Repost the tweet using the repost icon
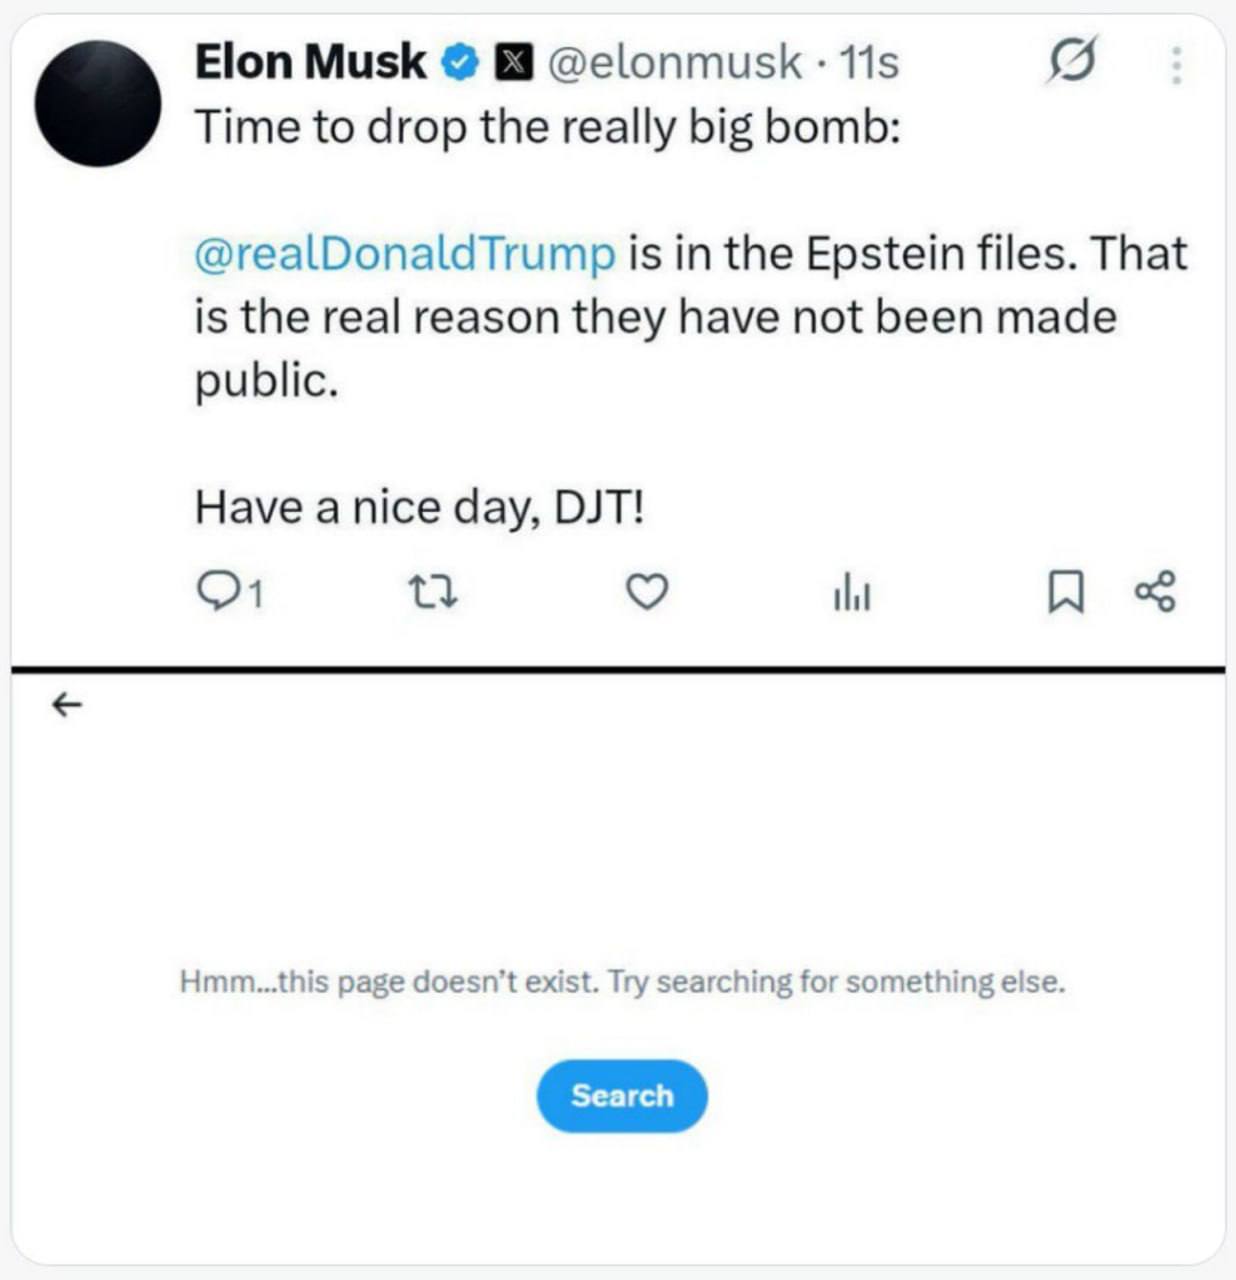This screenshot has width=1236, height=1280. (435, 592)
